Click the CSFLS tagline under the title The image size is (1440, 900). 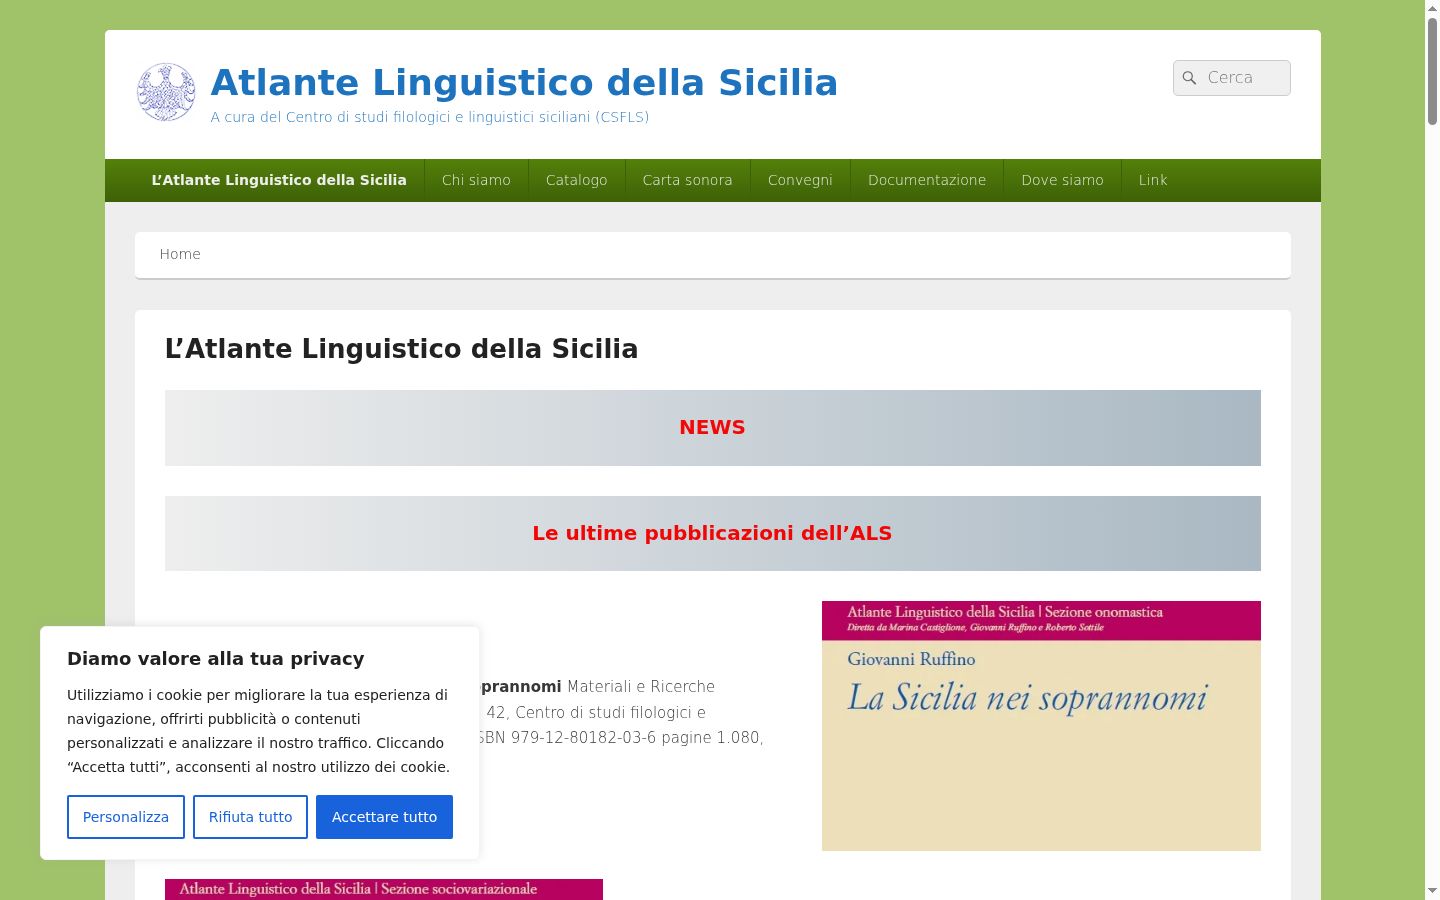[x=430, y=117]
